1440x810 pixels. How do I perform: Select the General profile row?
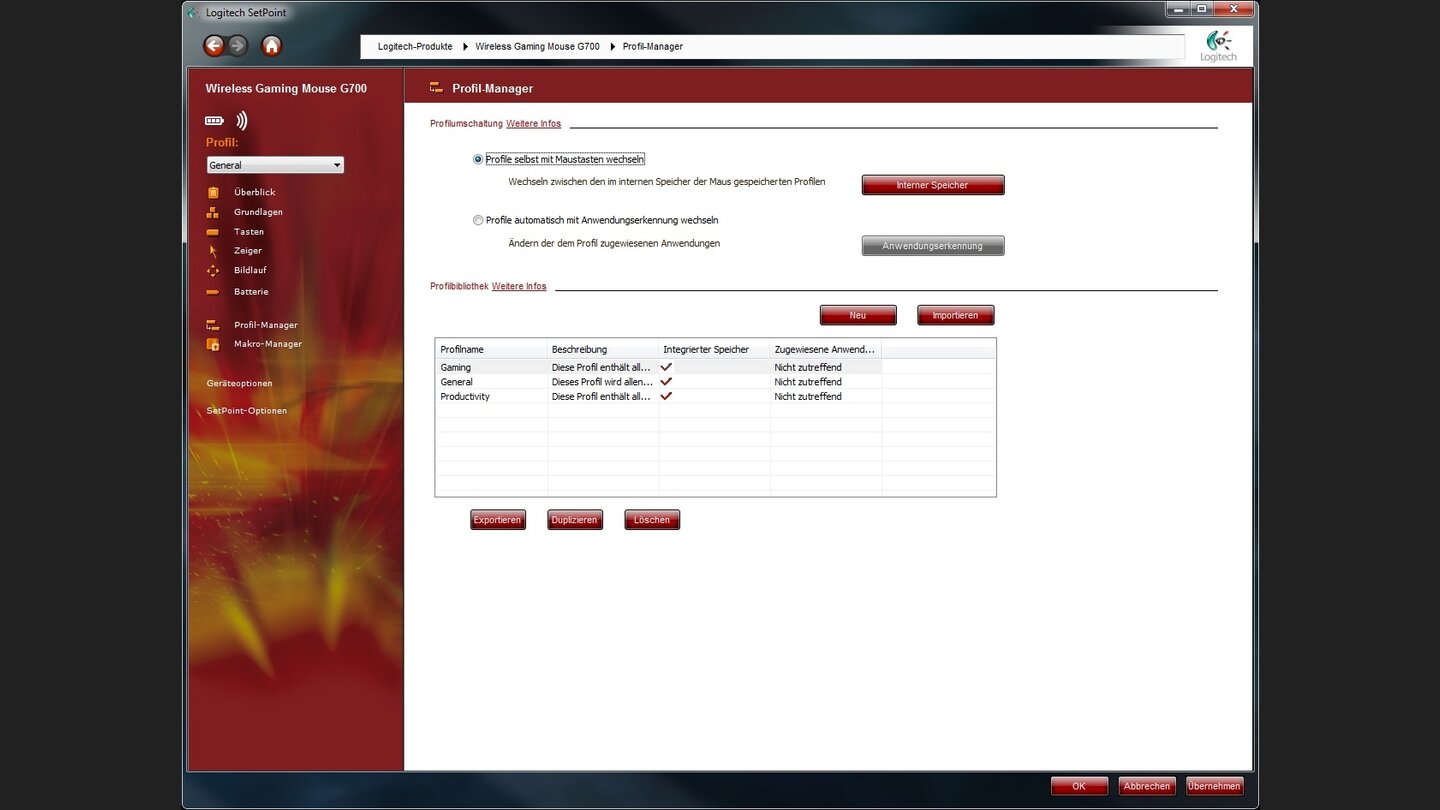(x=715, y=382)
